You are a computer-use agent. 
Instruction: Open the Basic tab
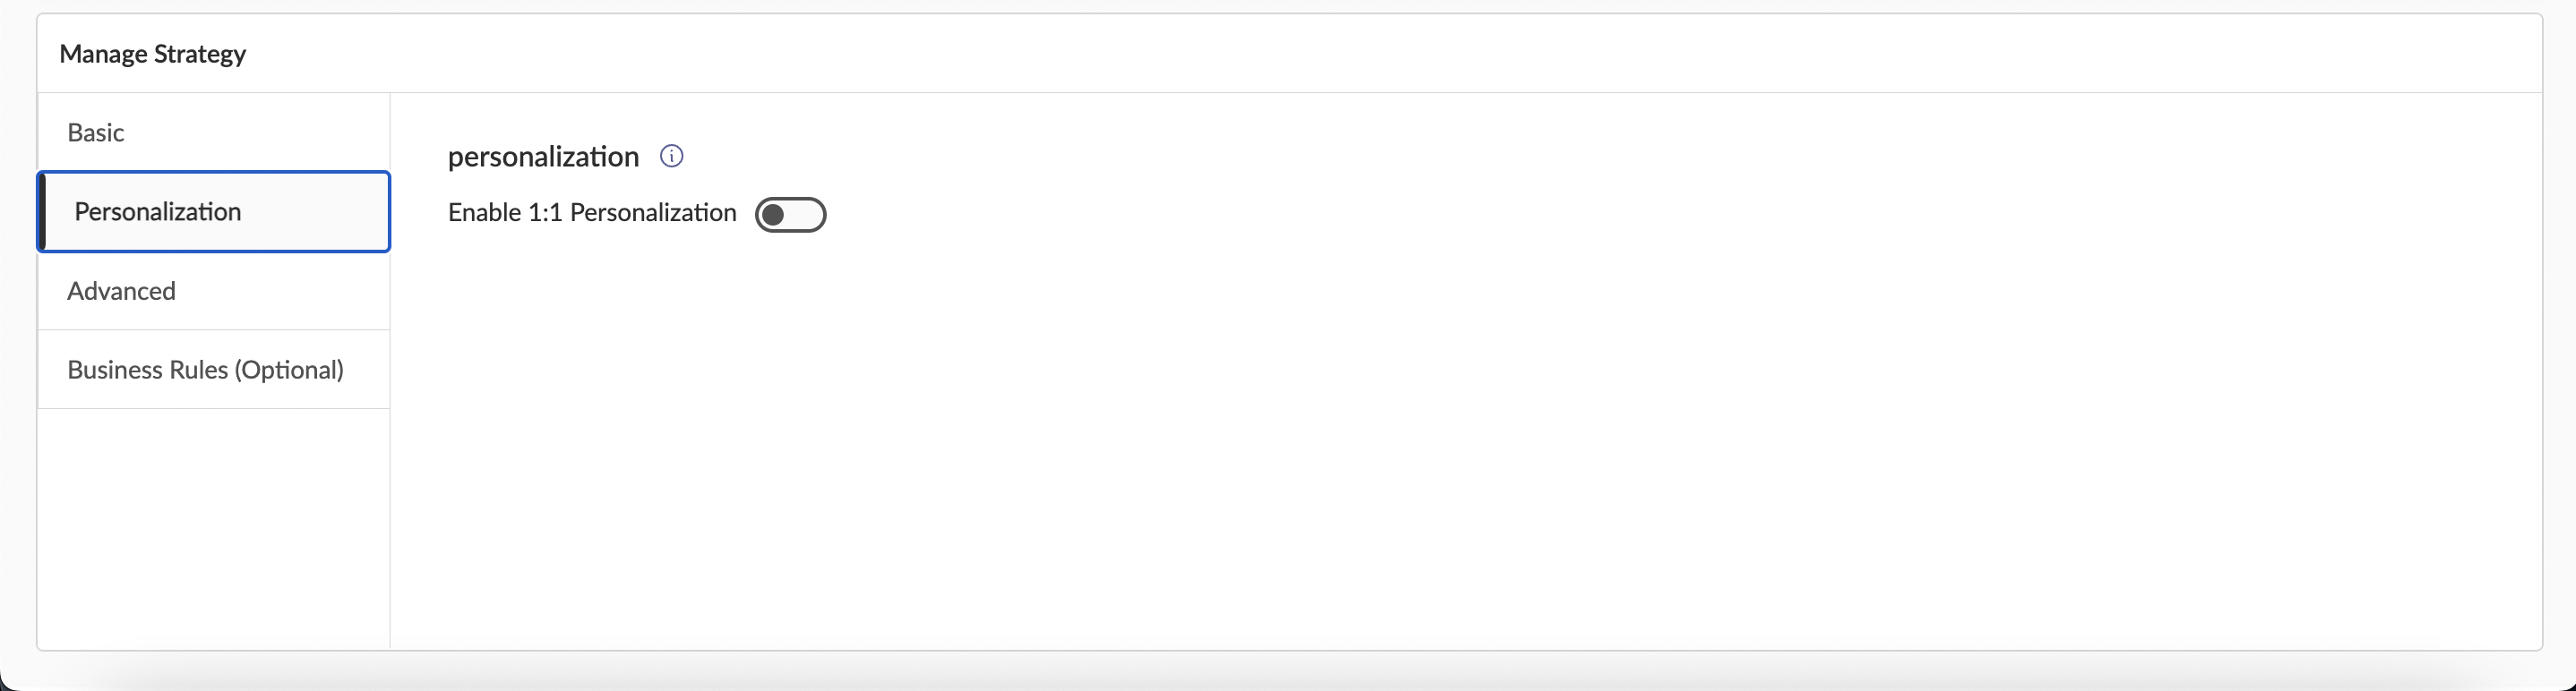96,133
